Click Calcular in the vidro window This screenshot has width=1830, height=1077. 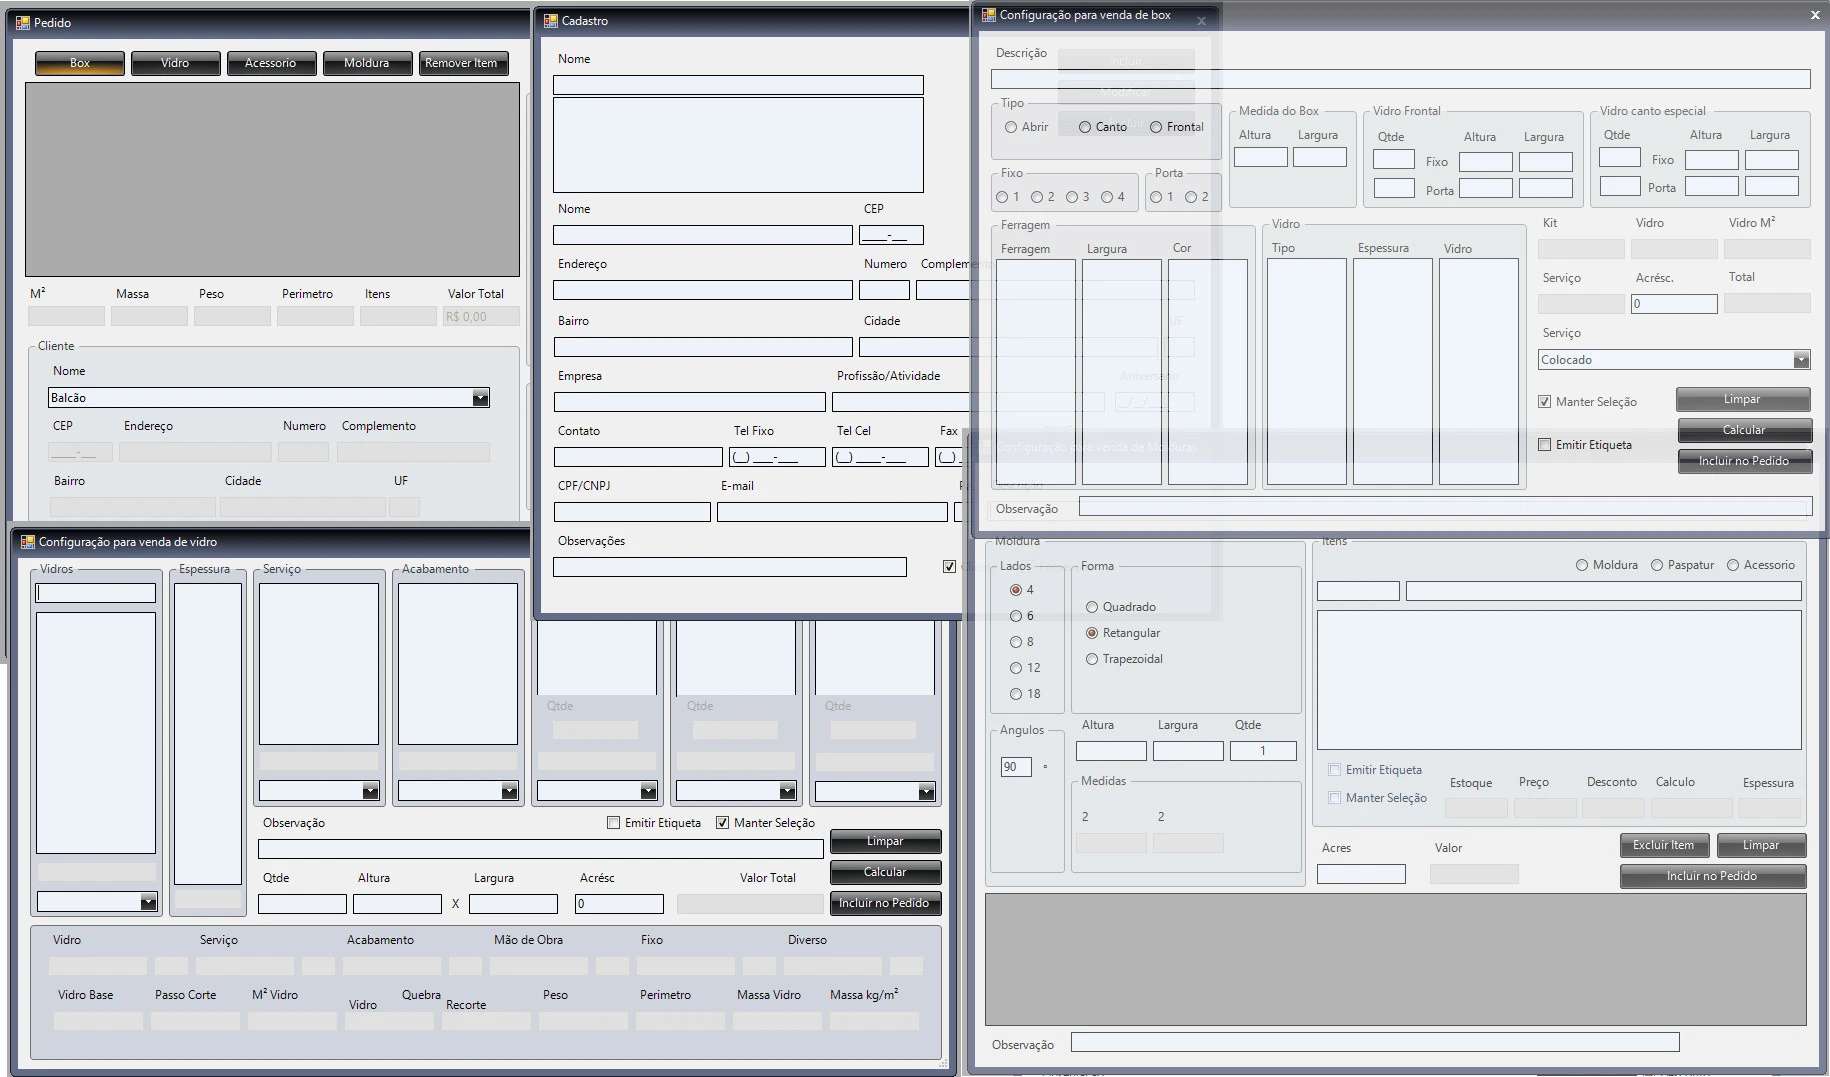pos(885,872)
